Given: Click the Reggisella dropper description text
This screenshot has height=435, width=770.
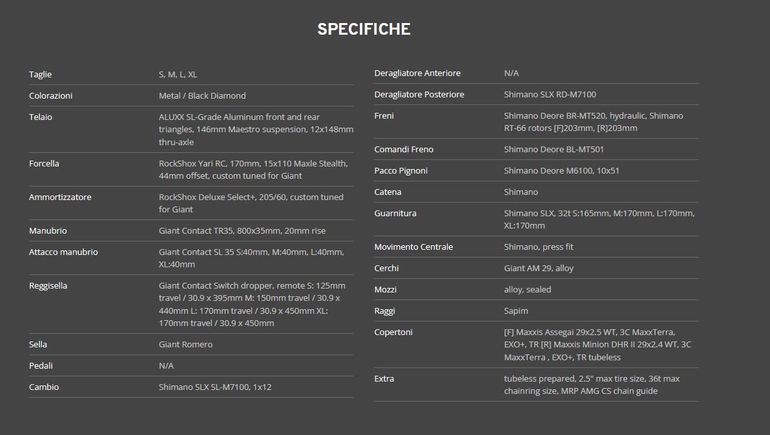Looking at the screenshot, I should 252,304.
